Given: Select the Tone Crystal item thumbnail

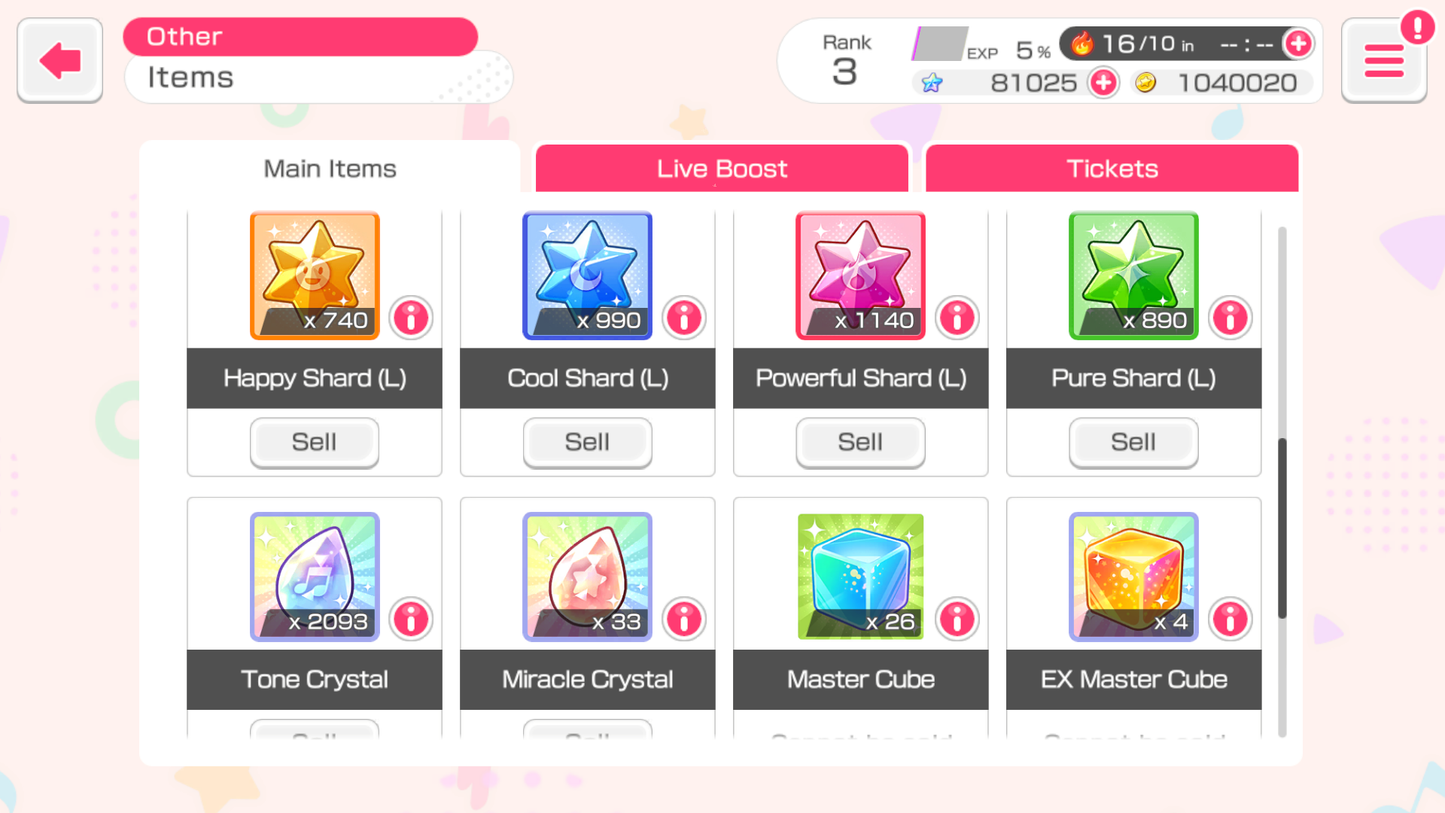Looking at the screenshot, I should tap(314, 577).
